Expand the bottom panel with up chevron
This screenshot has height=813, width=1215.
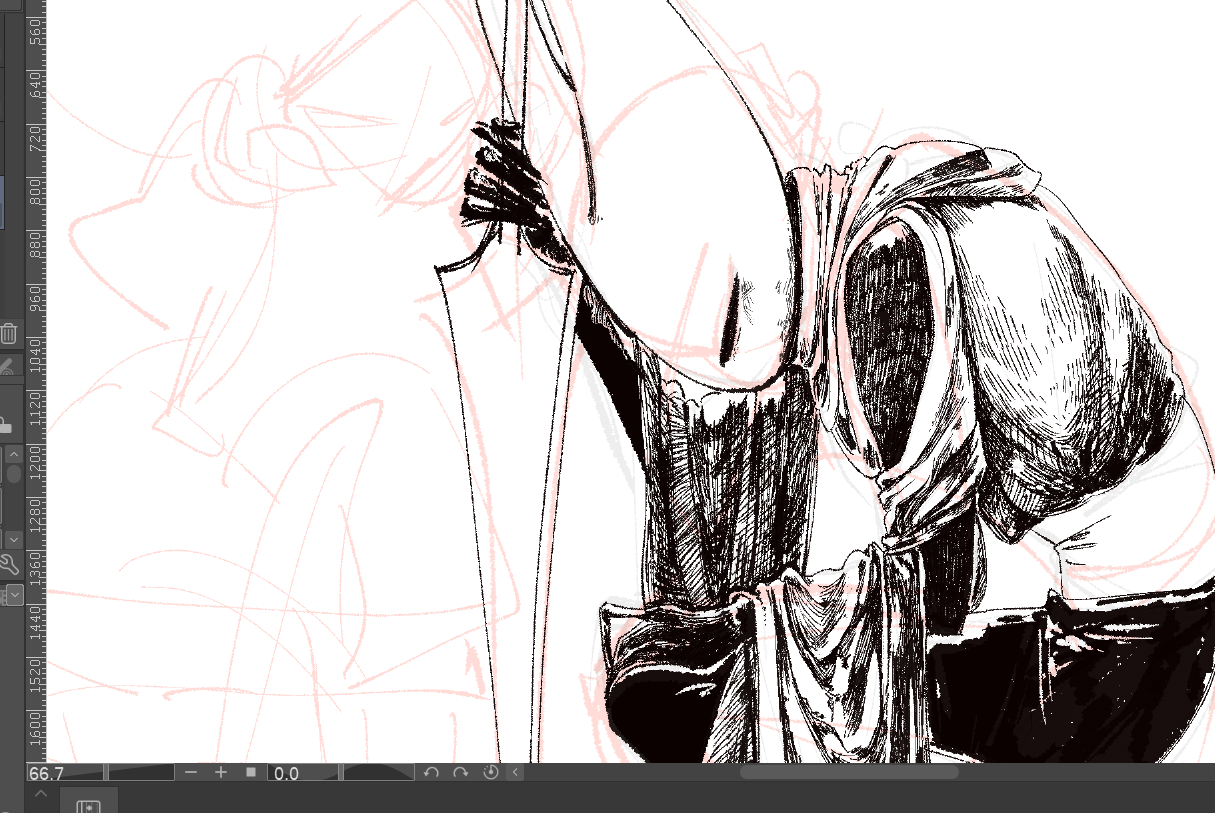pyautogui.click(x=41, y=793)
